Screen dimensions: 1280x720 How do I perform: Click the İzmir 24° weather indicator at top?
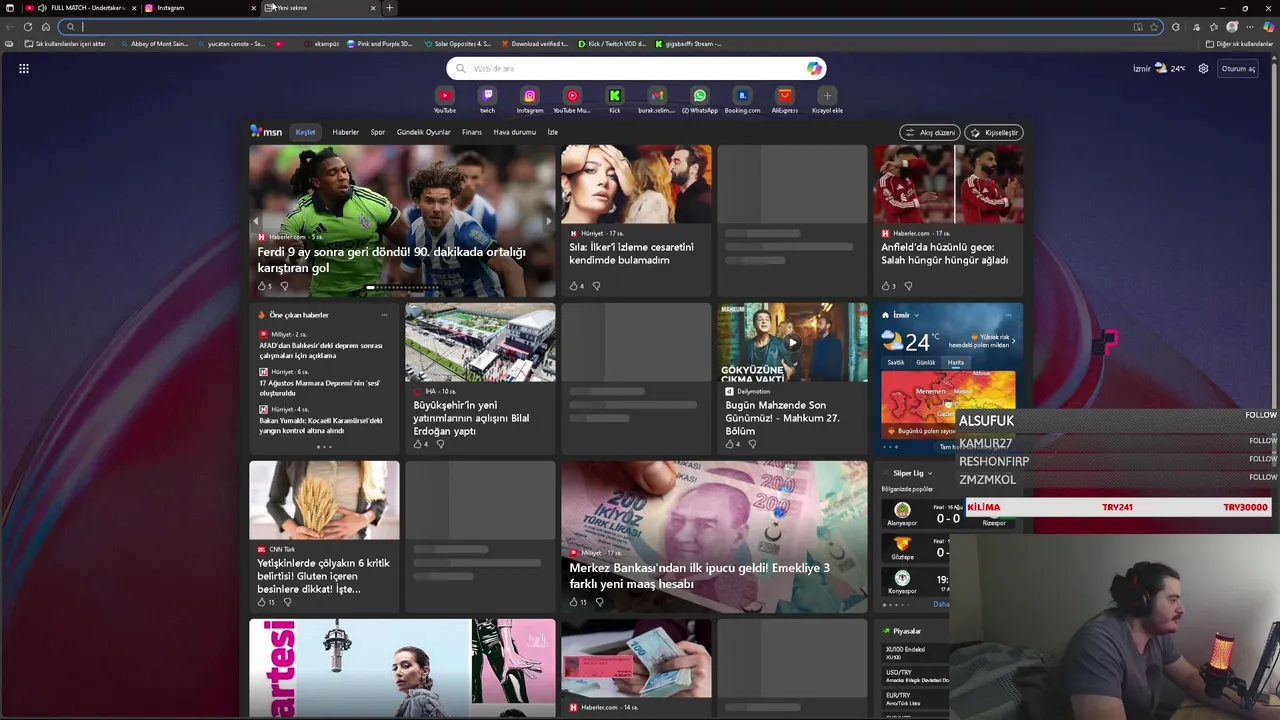pyautogui.click(x=1159, y=69)
